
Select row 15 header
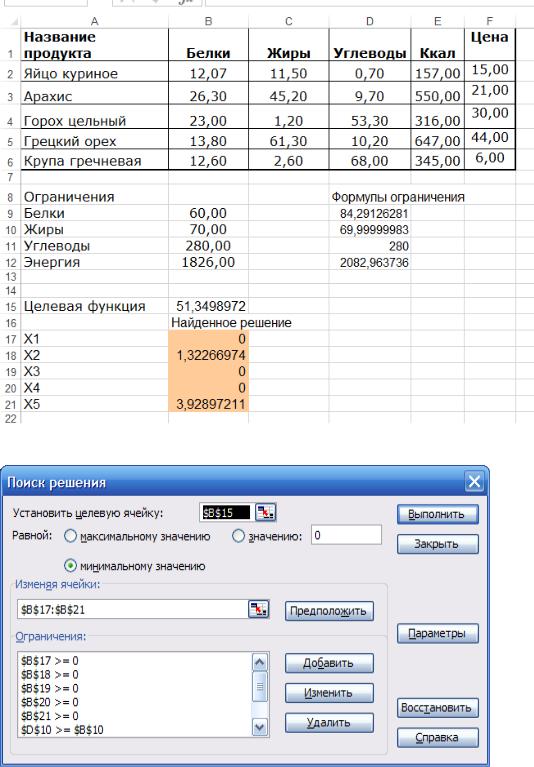point(10,307)
